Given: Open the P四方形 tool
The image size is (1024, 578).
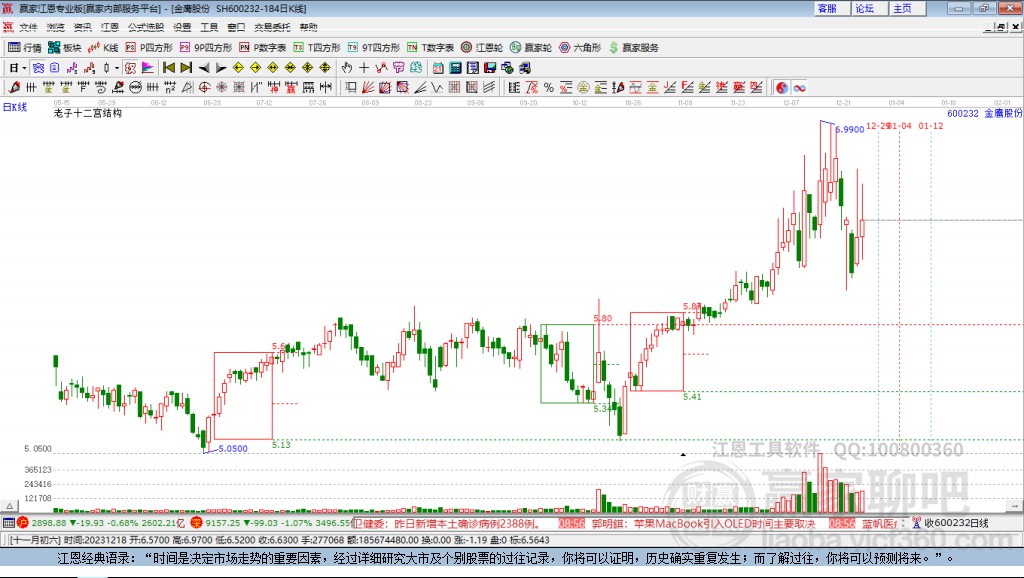Looking at the screenshot, I should [x=149, y=48].
